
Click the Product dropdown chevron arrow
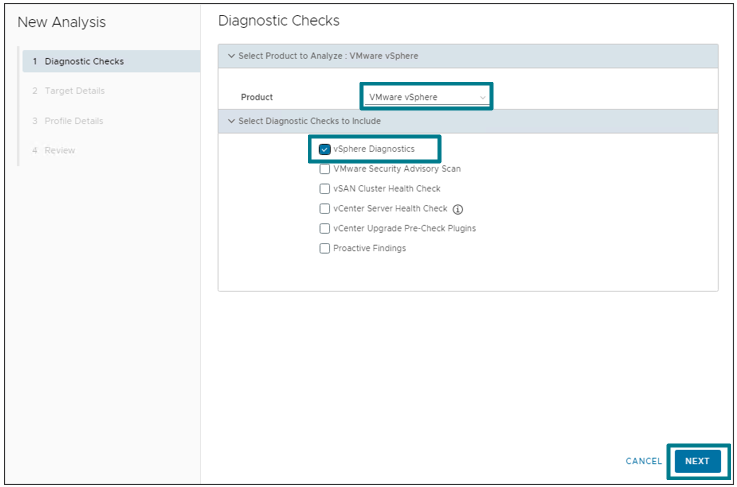[x=483, y=97]
